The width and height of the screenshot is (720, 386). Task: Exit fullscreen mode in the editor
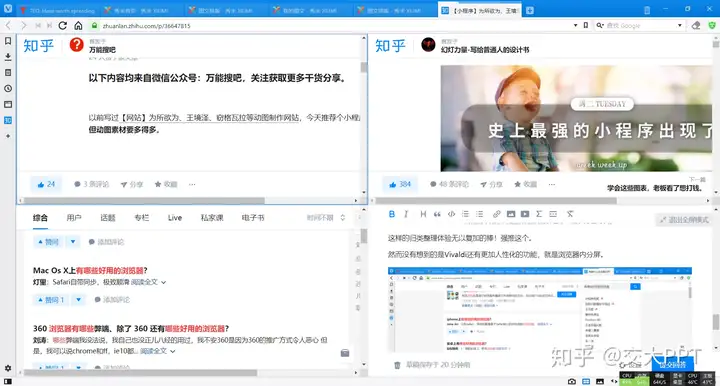(x=684, y=220)
